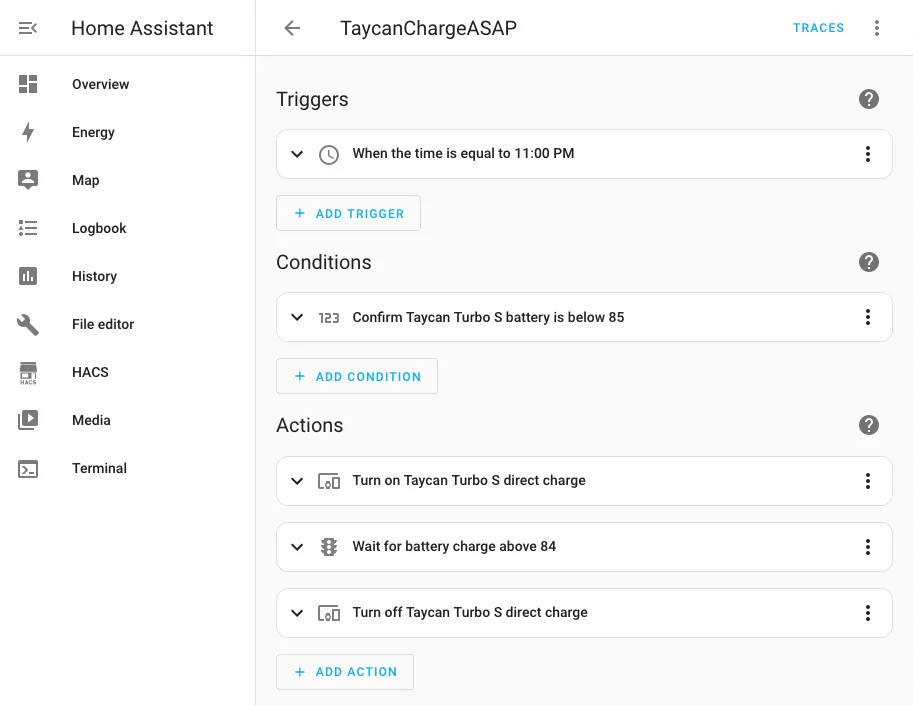913x705 pixels.
Task: Select HACS in the sidebar
Action: (90, 372)
